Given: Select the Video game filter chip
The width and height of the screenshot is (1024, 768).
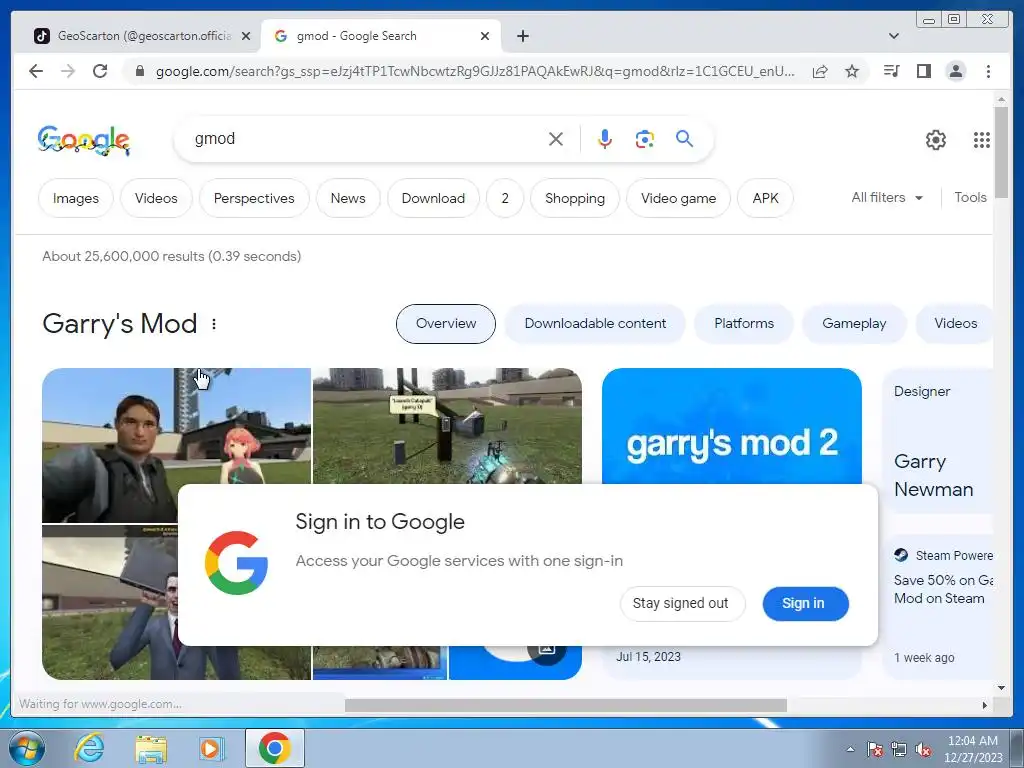Looking at the screenshot, I should [679, 198].
